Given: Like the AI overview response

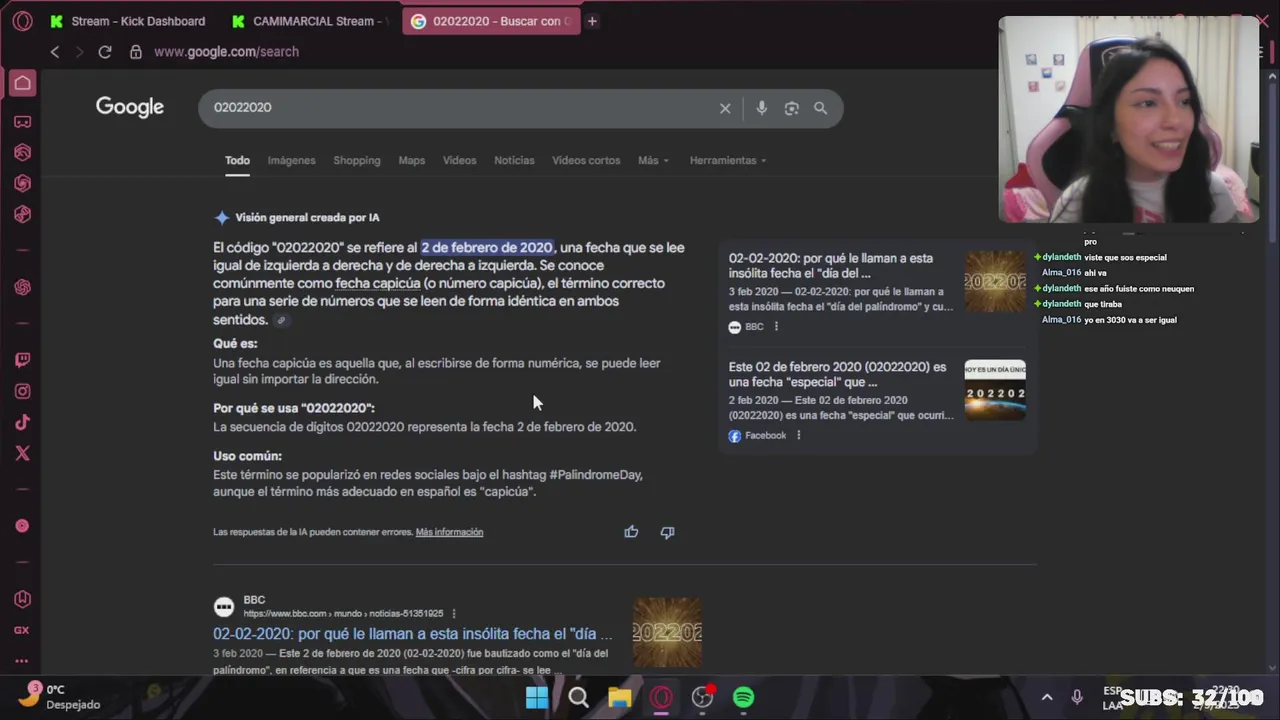Looking at the screenshot, I should (631, 532).
